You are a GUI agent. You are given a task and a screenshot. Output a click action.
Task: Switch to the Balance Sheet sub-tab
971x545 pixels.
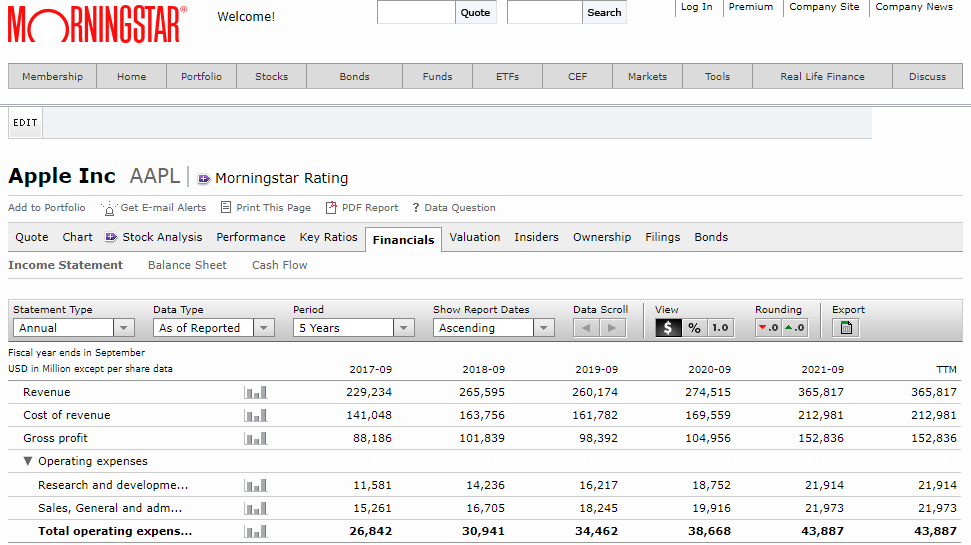point(187,265)
